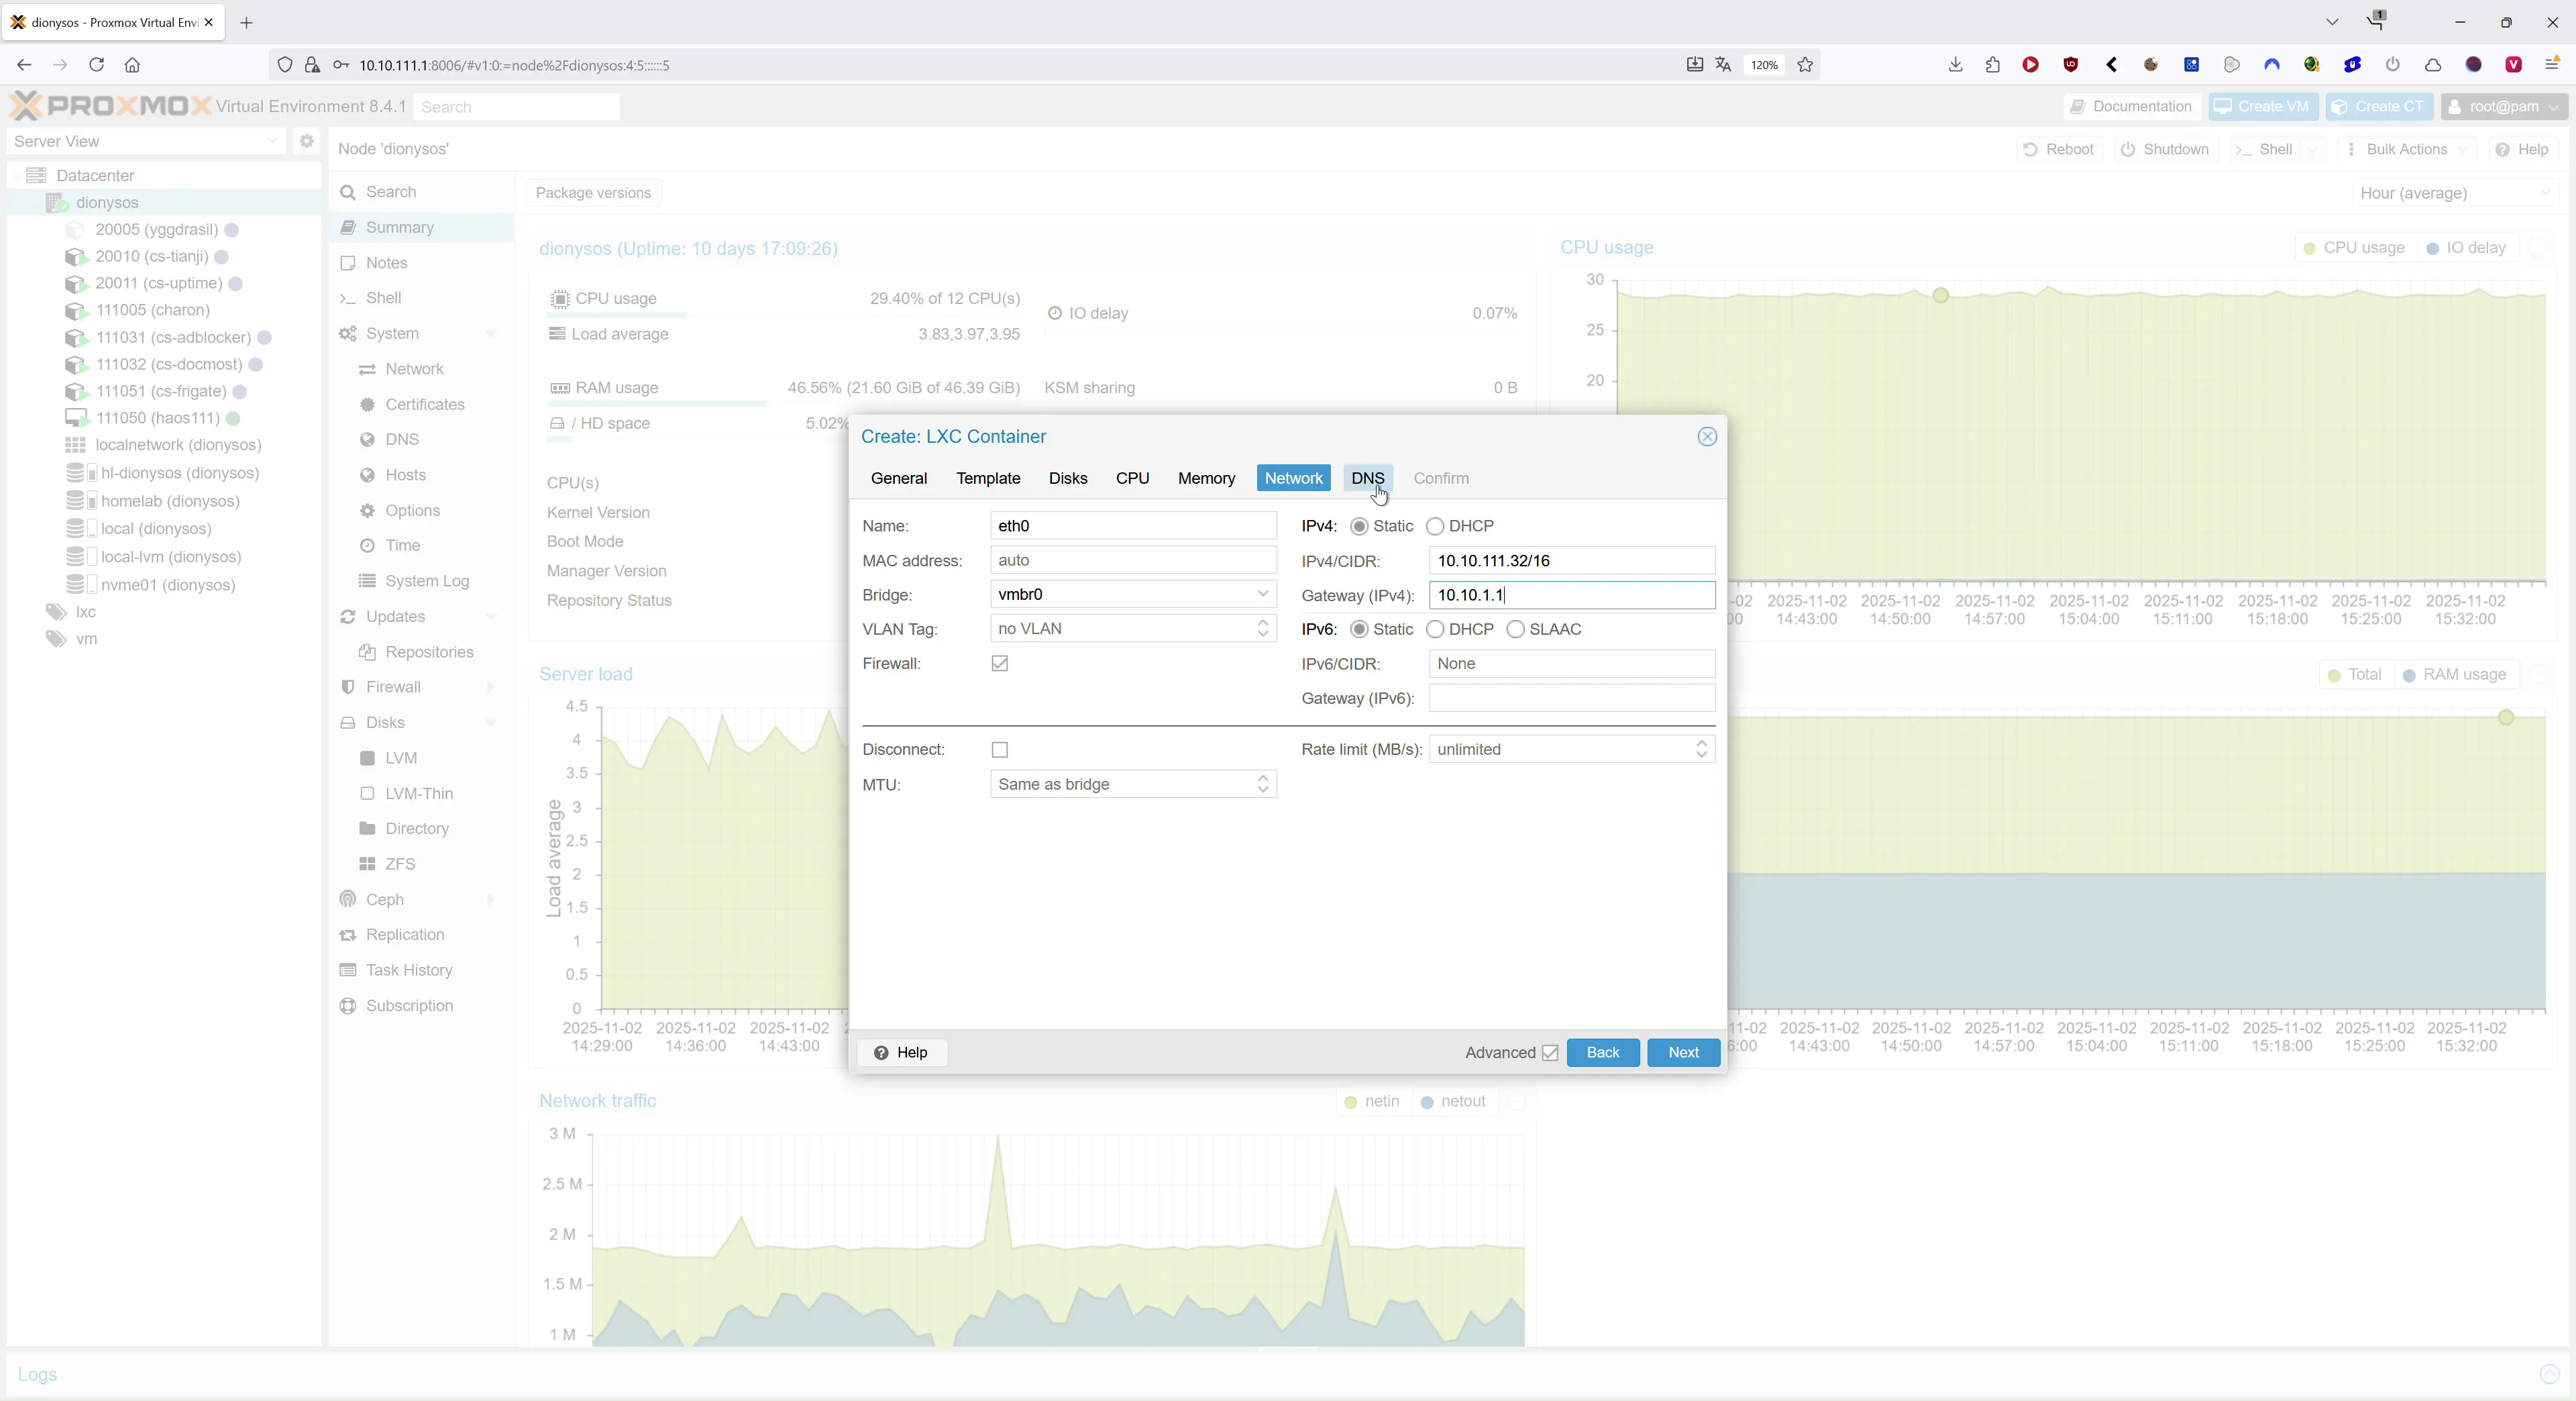
Task: Uncheck the Firewall checkbox
Action: coord(999,663)
